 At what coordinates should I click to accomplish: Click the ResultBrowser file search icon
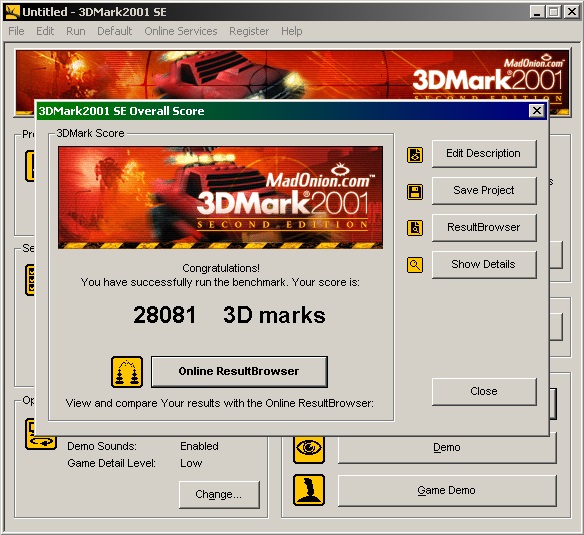(x=415, y=228)
